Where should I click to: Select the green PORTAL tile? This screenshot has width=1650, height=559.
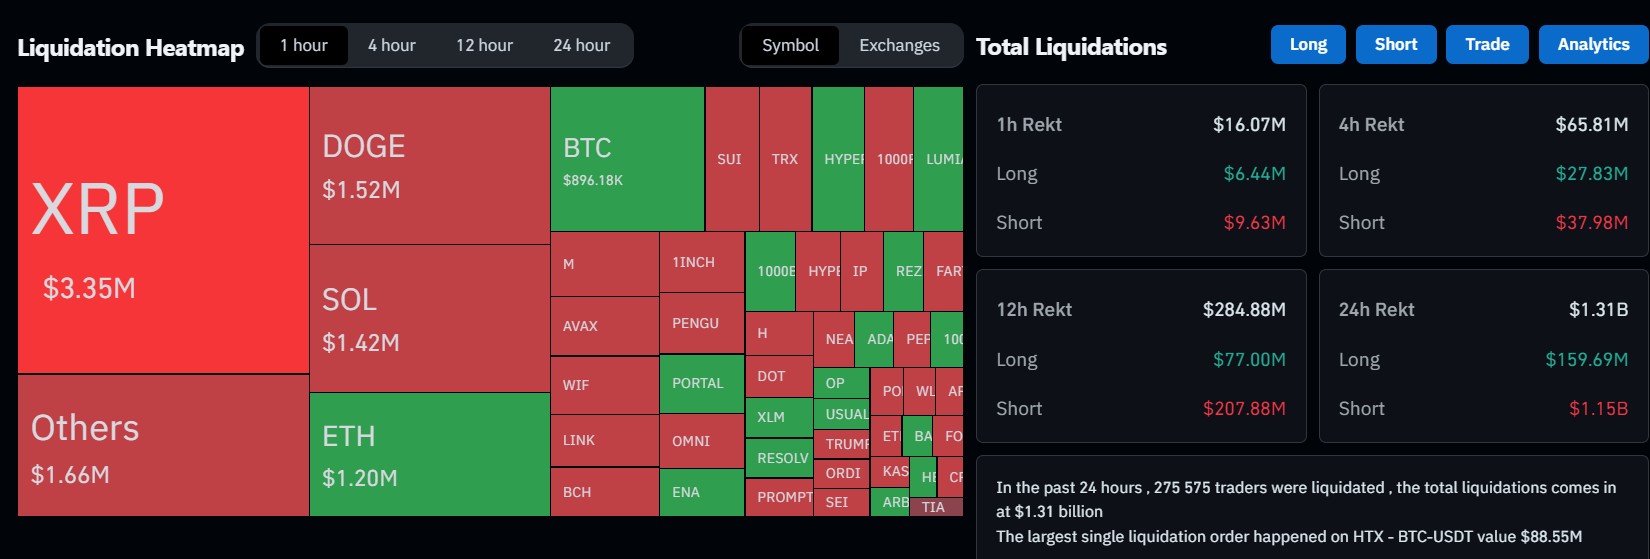(701, 384)
